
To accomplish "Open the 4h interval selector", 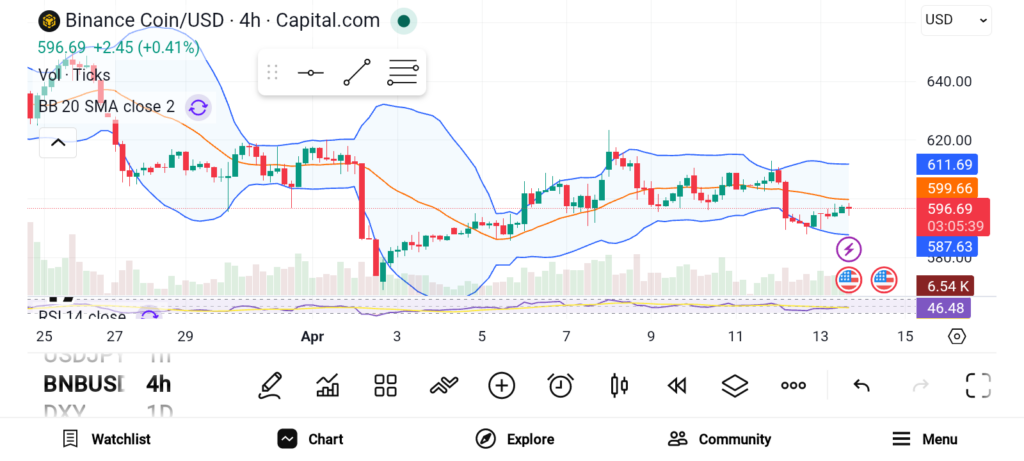I will [x=158, y=384].
